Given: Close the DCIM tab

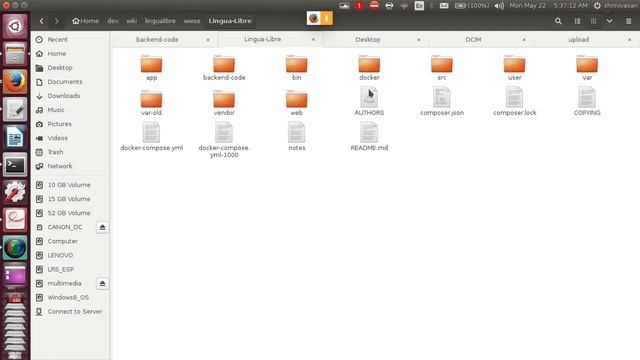Looking at the screenshot, I should click(x=524, y=40).
